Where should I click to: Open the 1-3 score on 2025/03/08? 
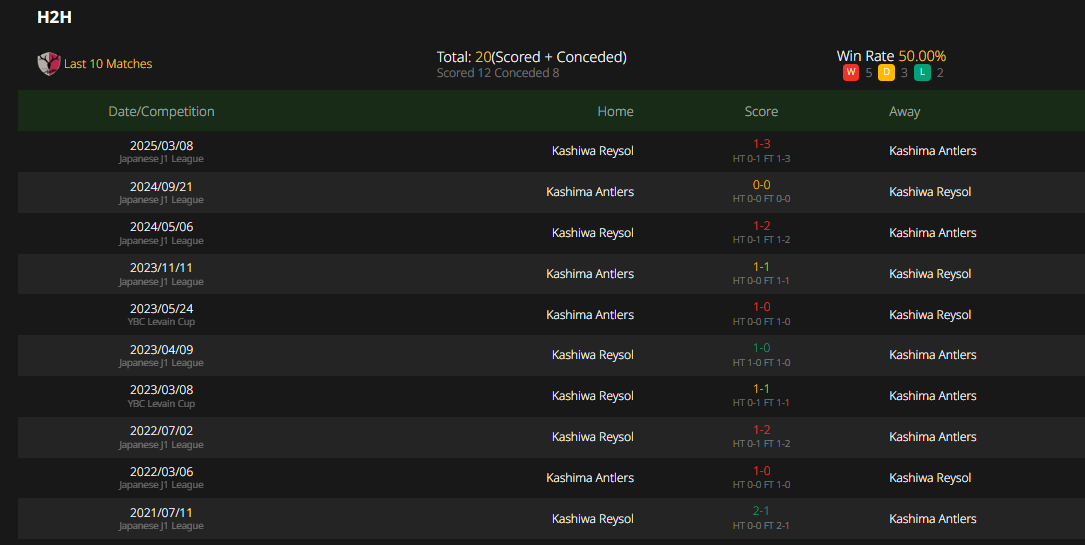[761, 144]
